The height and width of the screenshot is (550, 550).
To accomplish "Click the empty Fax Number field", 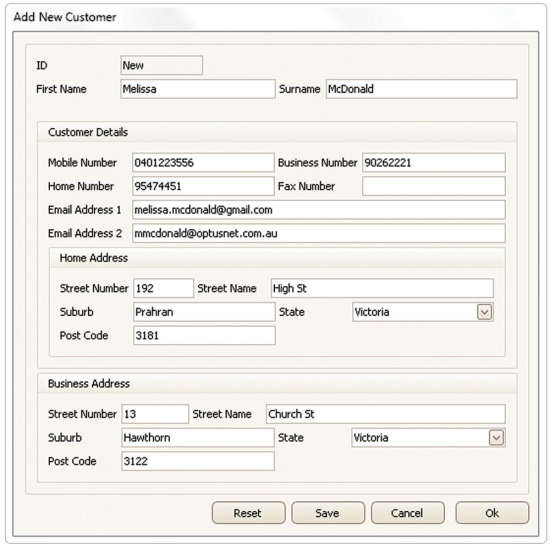I will [434, 186].
